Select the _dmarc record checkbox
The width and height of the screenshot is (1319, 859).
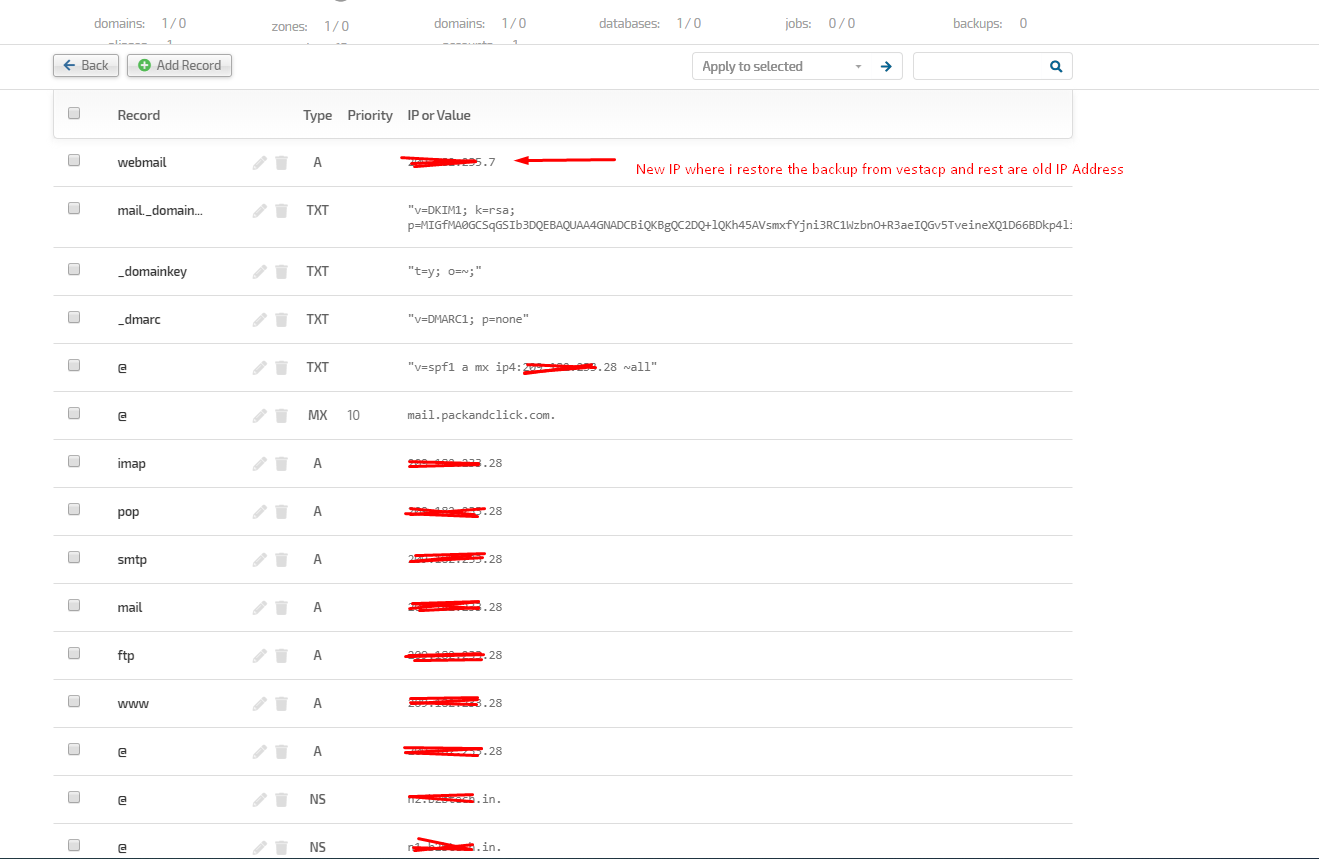[x=73, y=317]
